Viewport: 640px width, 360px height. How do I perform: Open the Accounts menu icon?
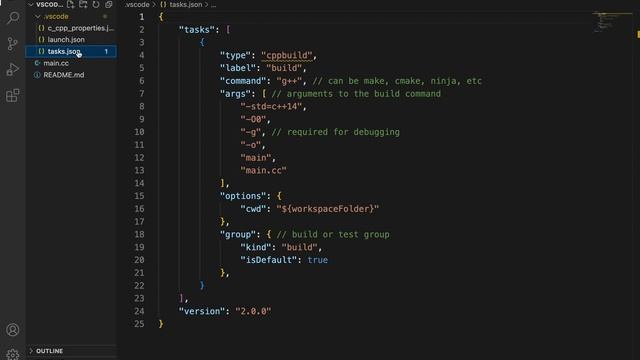point(13,329)
